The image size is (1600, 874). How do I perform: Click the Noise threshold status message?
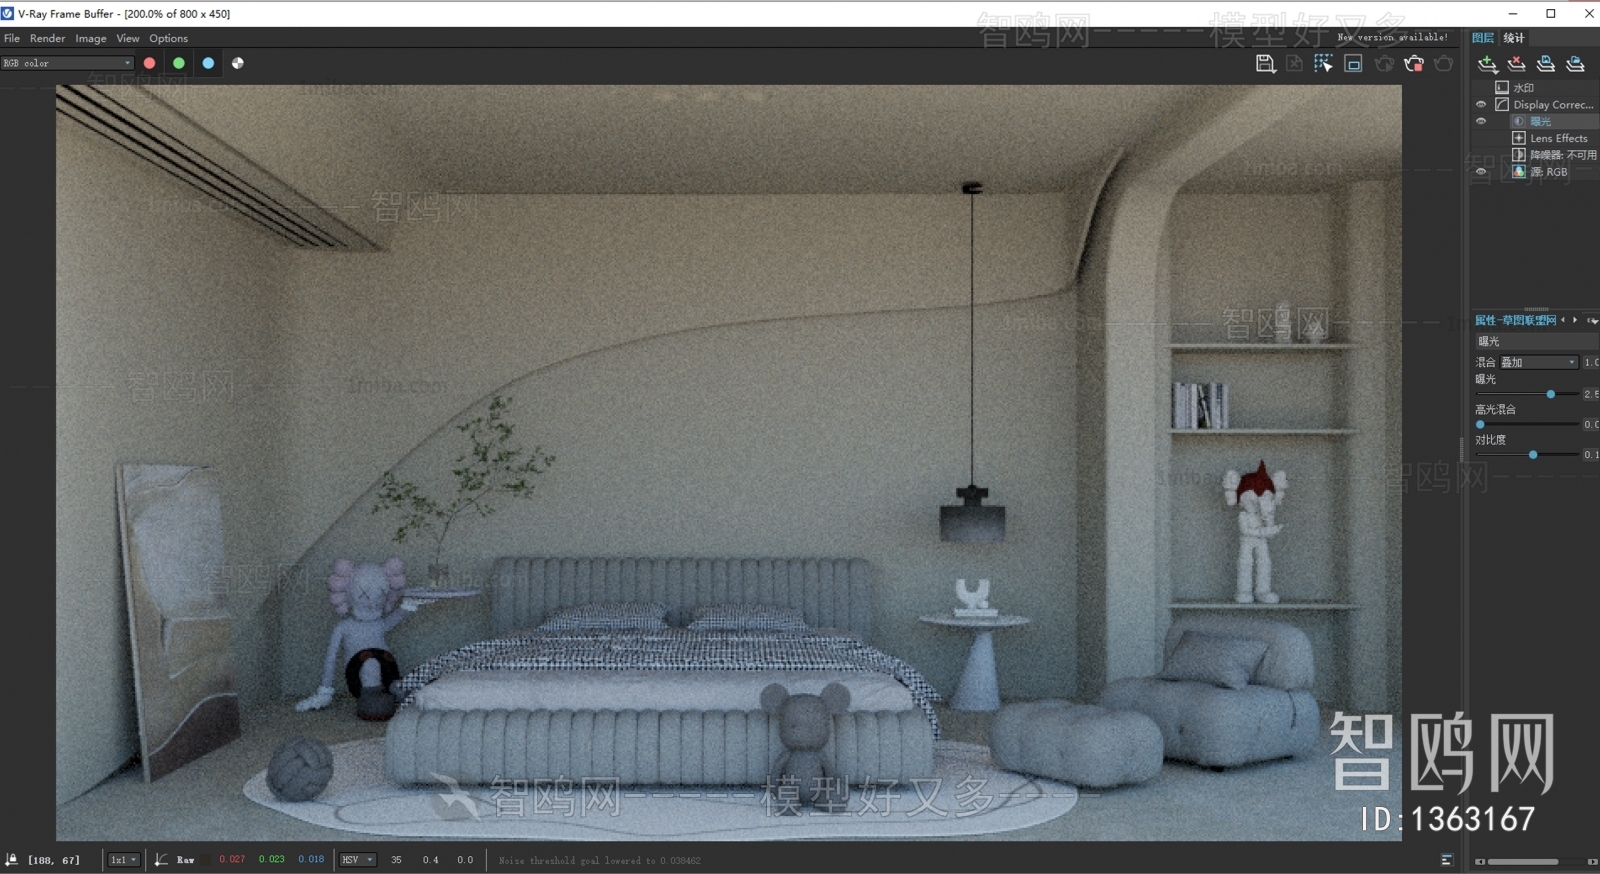pos(600,860)
